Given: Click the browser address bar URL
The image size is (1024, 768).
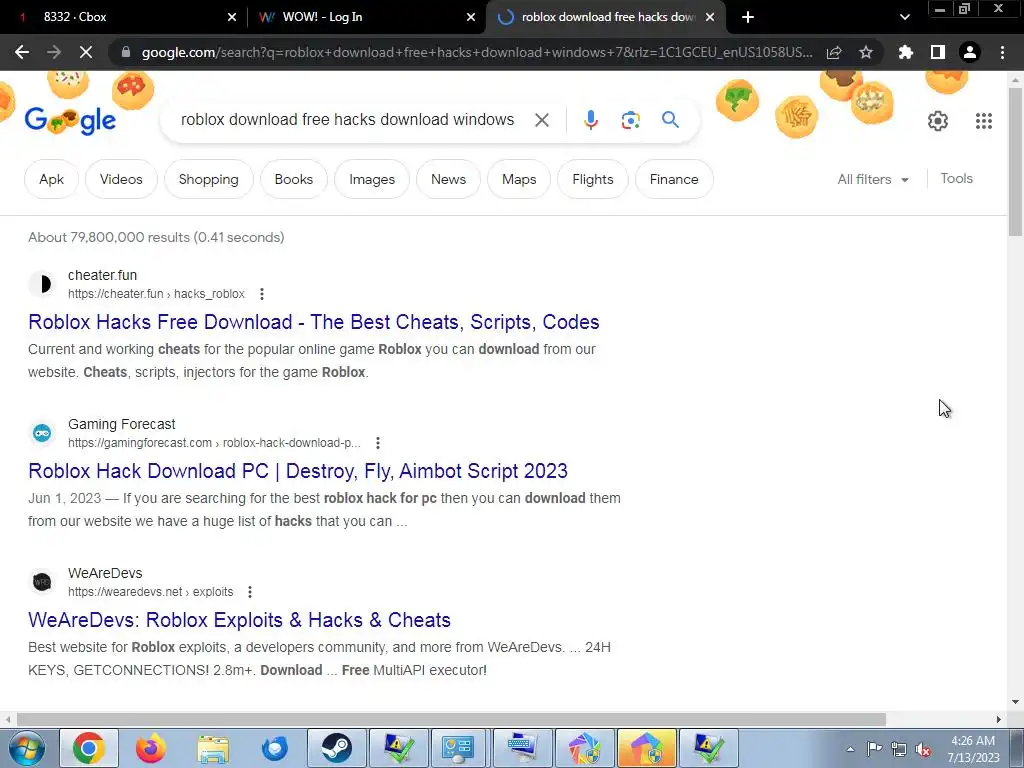Looking at the screenshot, I should pos(477,52).
